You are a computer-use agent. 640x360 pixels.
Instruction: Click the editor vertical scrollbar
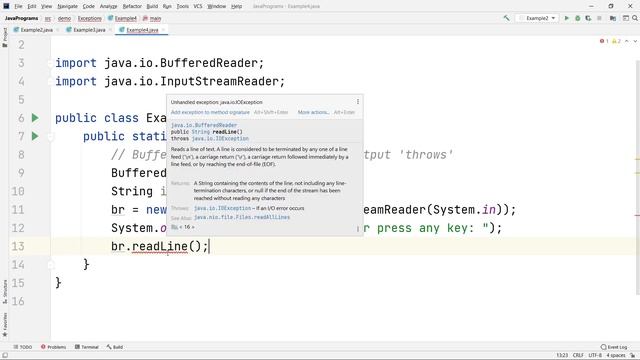coord(638,178)
